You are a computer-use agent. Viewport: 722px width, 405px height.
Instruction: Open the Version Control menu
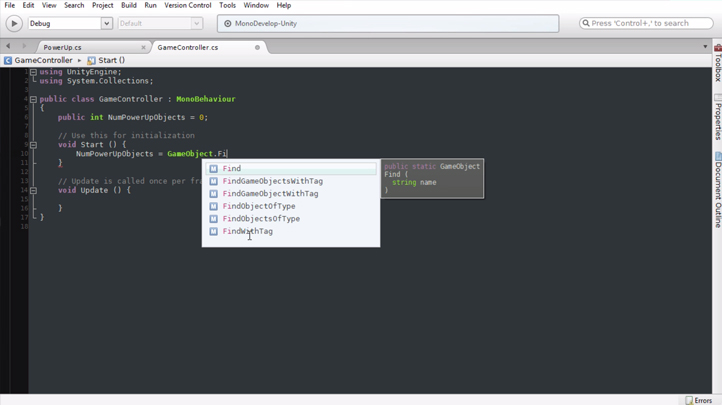pyautogui.click(x=187, y=6)
